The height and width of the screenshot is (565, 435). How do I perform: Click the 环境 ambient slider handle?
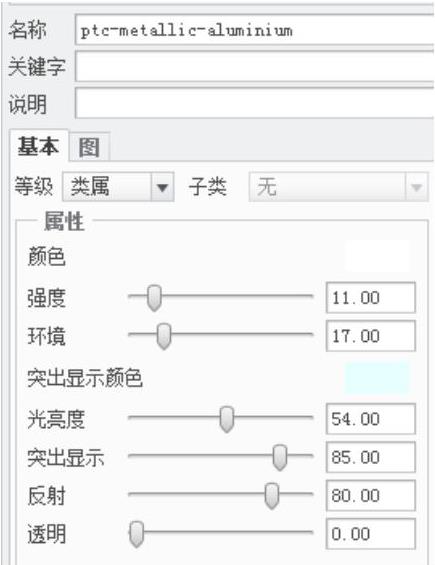pyautogui.click(x=164, y=336)
